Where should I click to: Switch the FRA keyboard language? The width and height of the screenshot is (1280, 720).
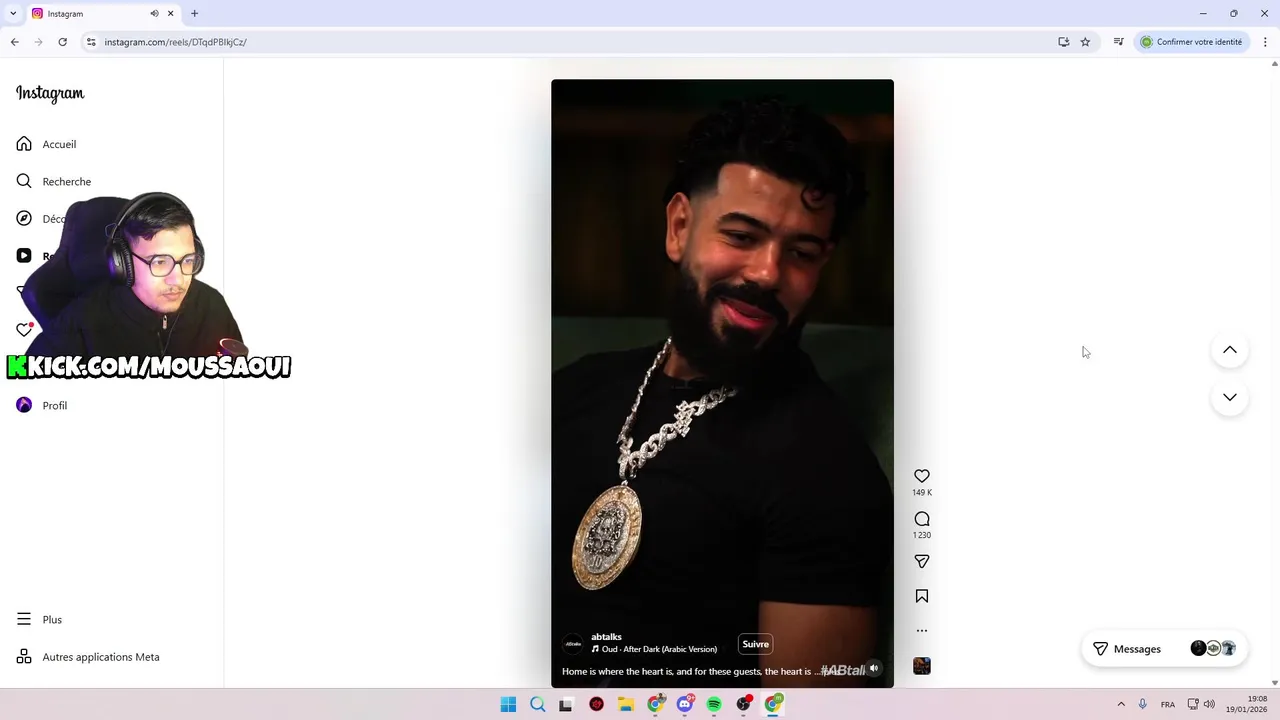click(1168, 704)
